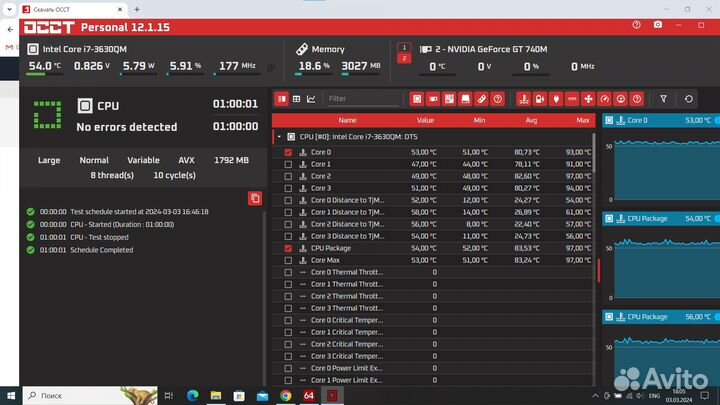720x405 pixels.
Task: Check the Core 2 graph checkbox
Action: (x=288, y=176)
